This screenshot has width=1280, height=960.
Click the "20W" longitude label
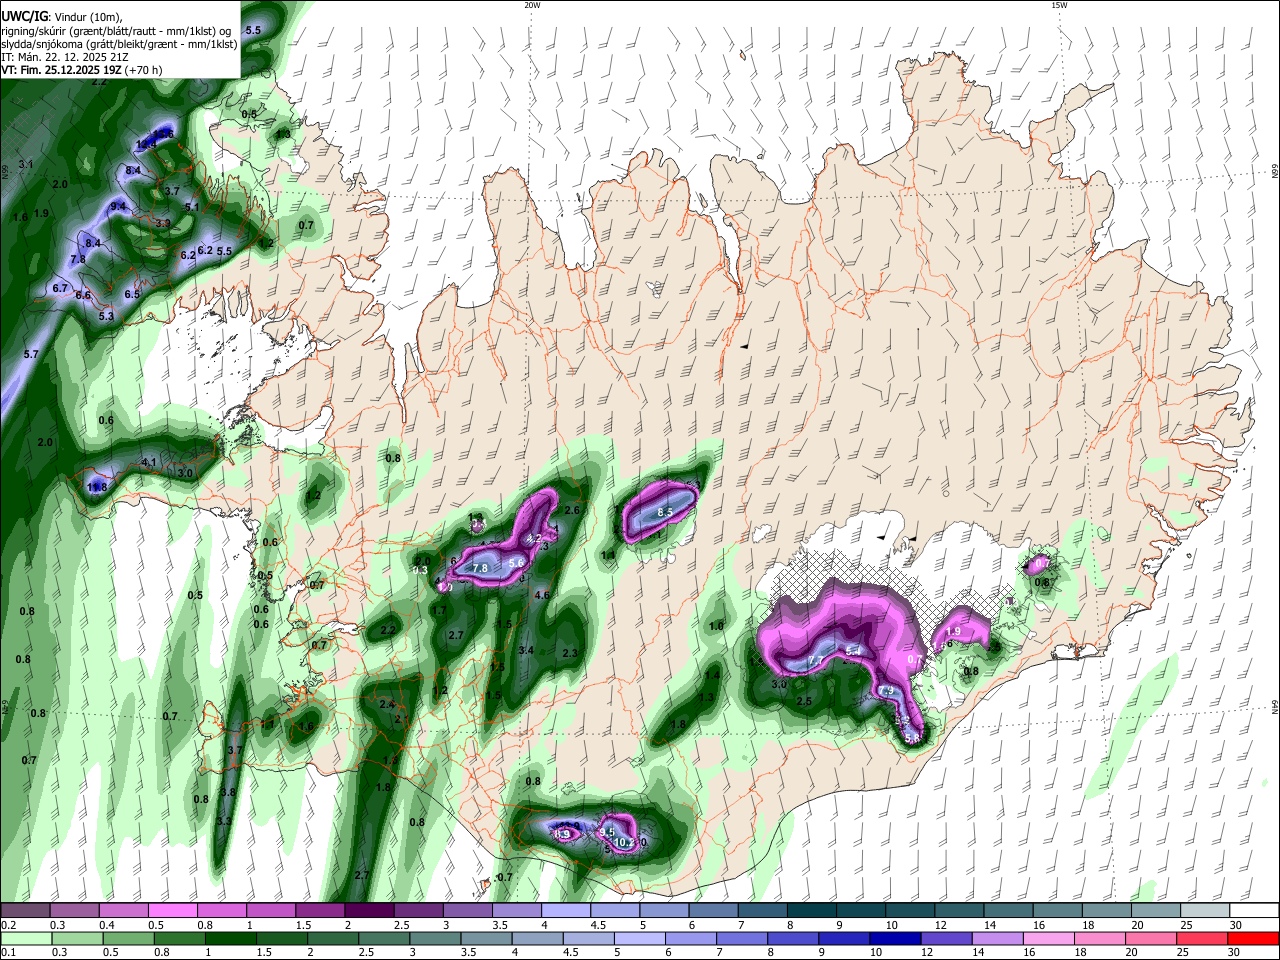(x=532, y=5)
